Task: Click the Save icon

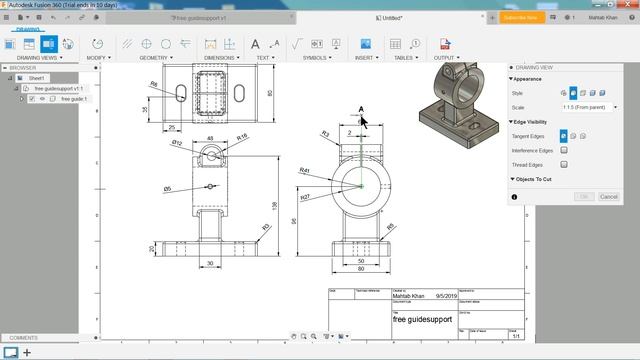Action: pos(39,18)
